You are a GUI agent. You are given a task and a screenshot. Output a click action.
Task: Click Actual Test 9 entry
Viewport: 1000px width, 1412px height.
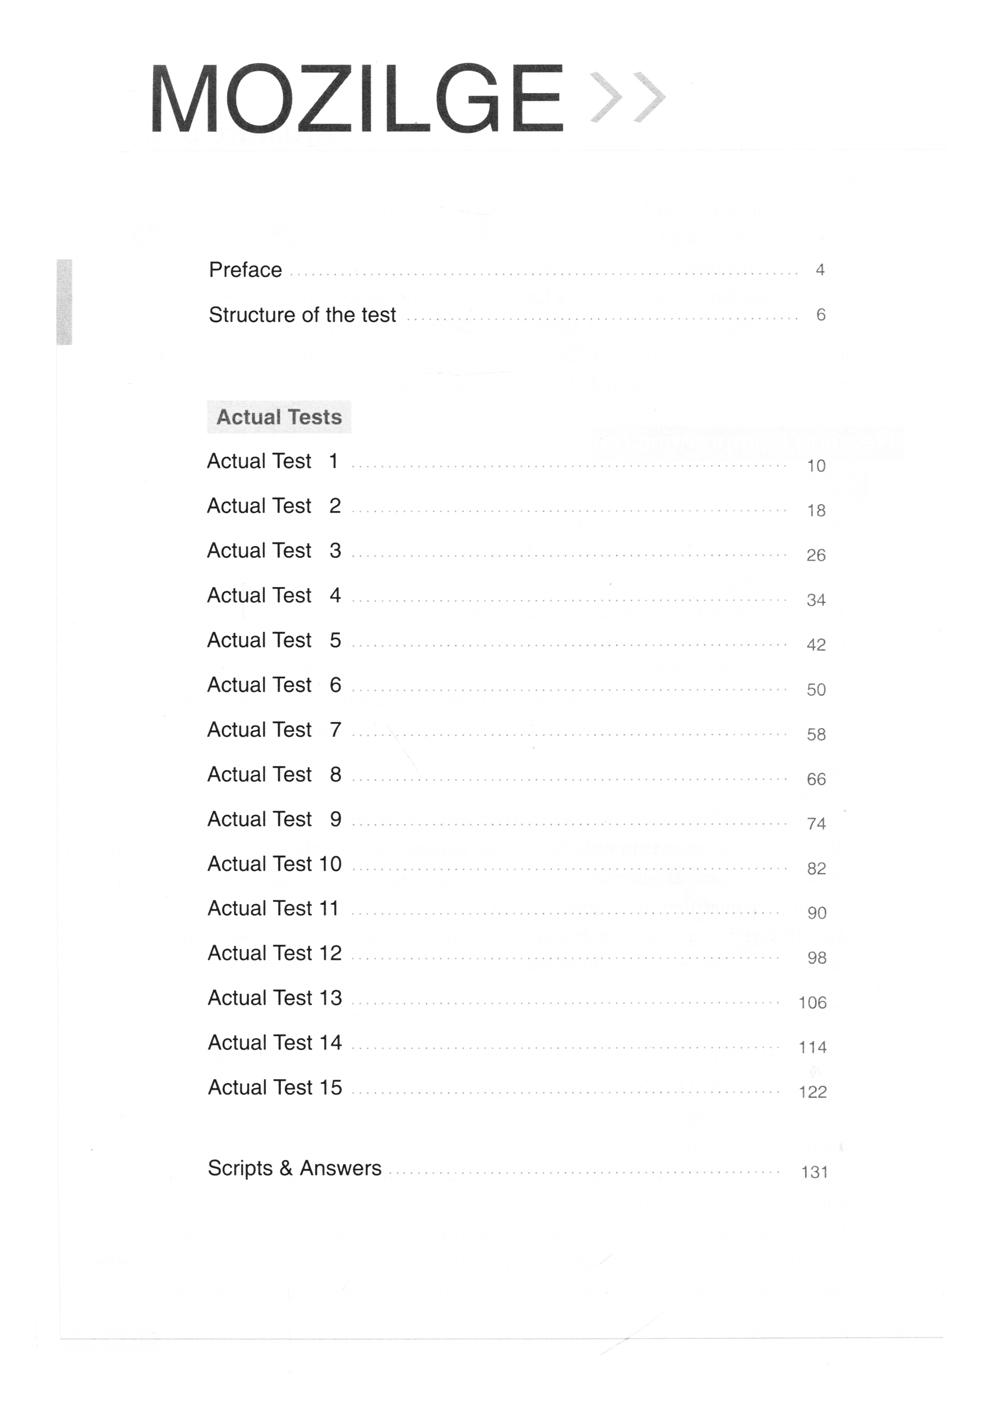point(274,819)
